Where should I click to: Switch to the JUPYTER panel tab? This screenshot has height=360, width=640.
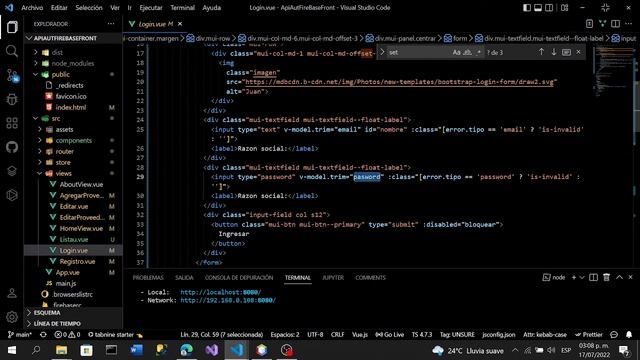click(x=333, y=278)
